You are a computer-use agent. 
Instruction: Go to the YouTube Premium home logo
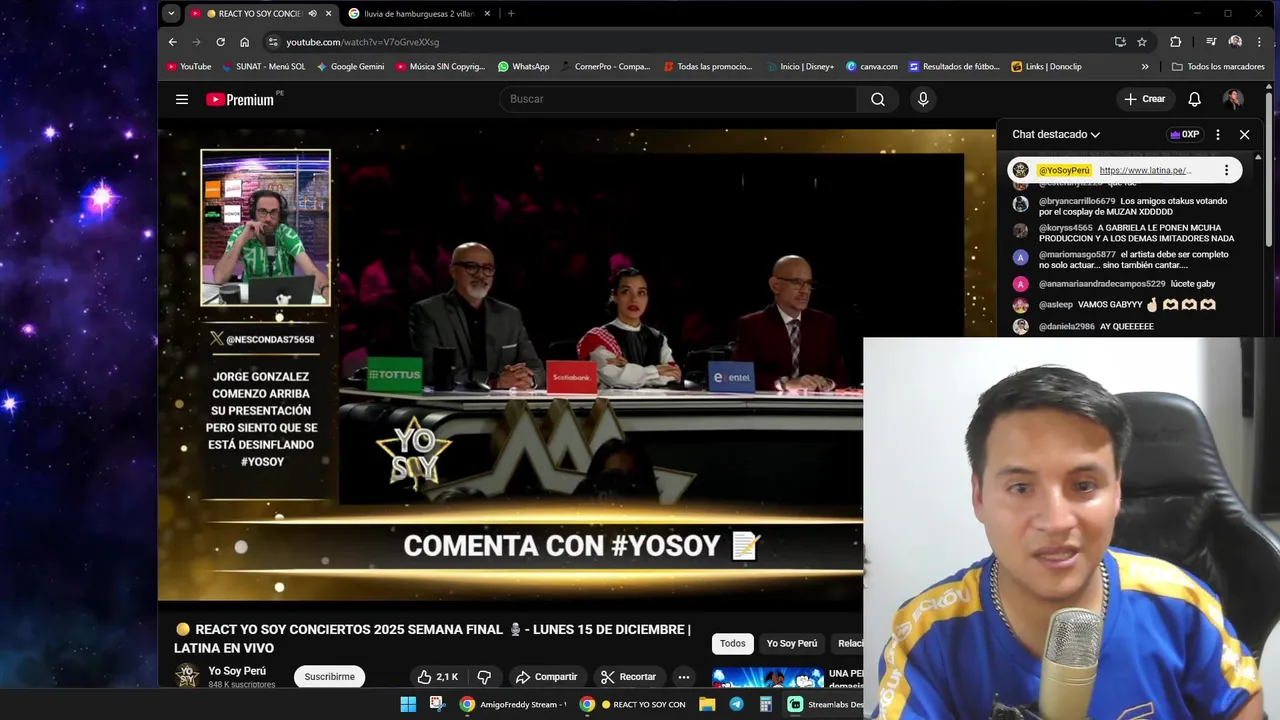tap(241, 99)
